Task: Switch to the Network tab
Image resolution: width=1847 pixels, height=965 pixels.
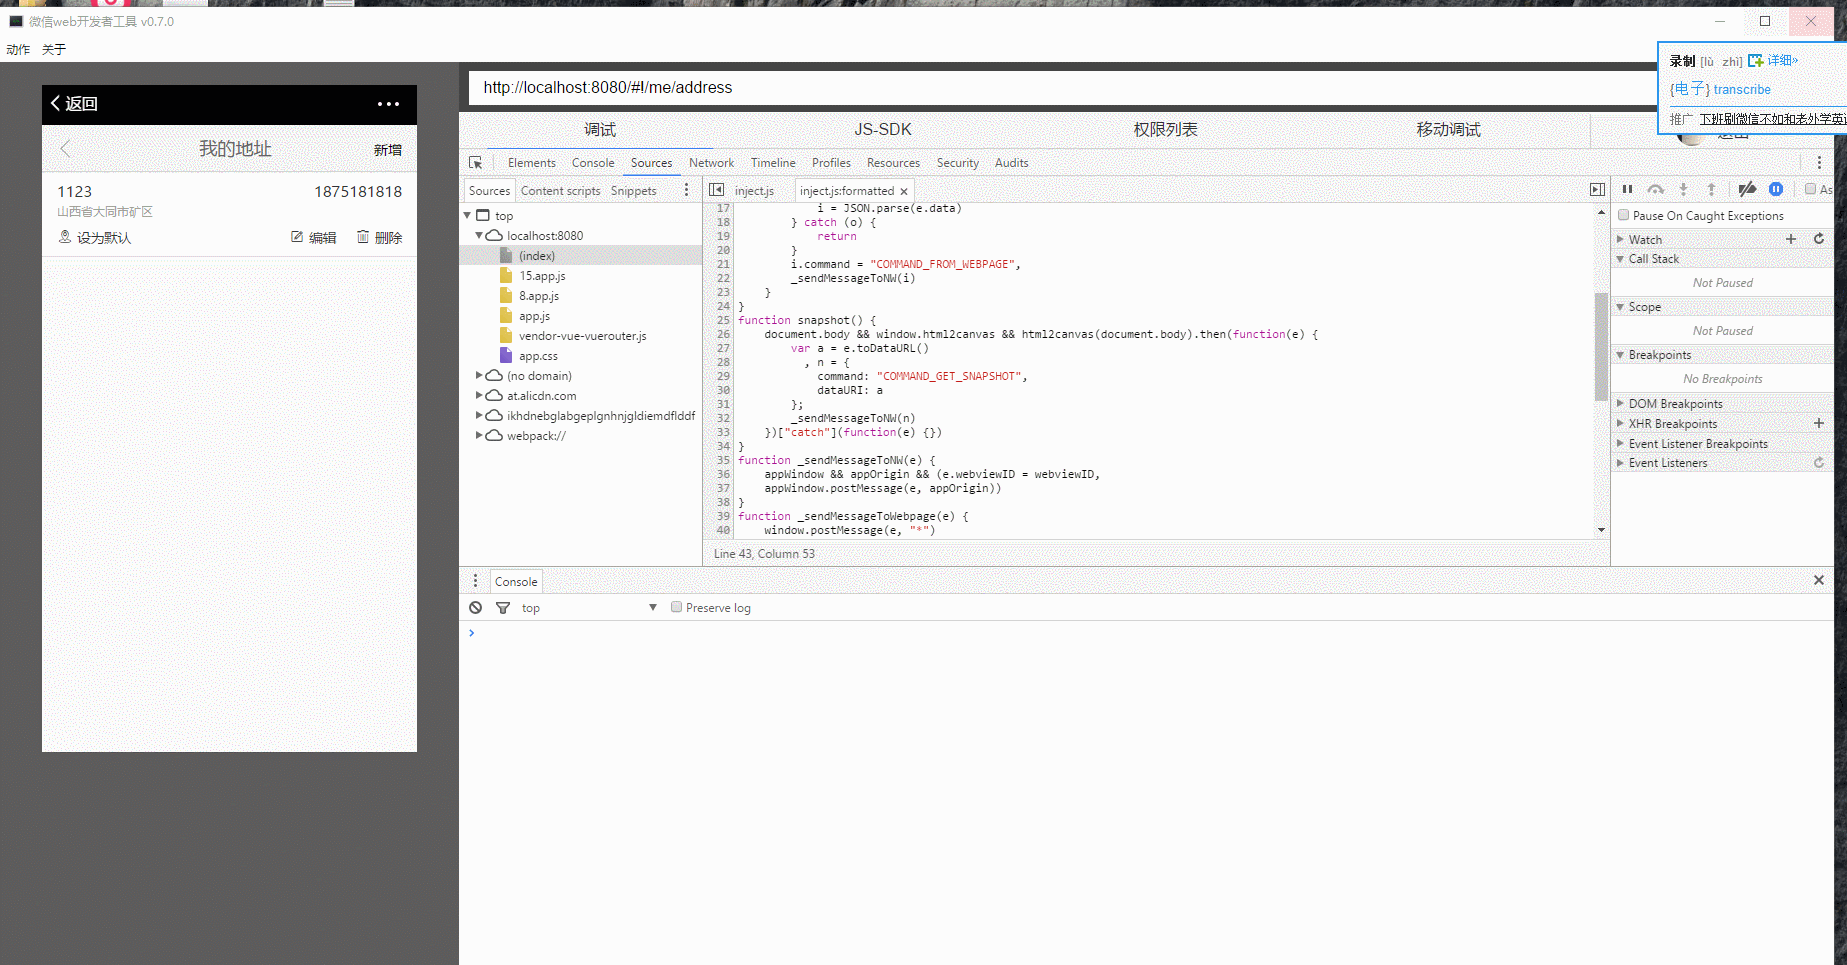Action: tap(711, 163)
